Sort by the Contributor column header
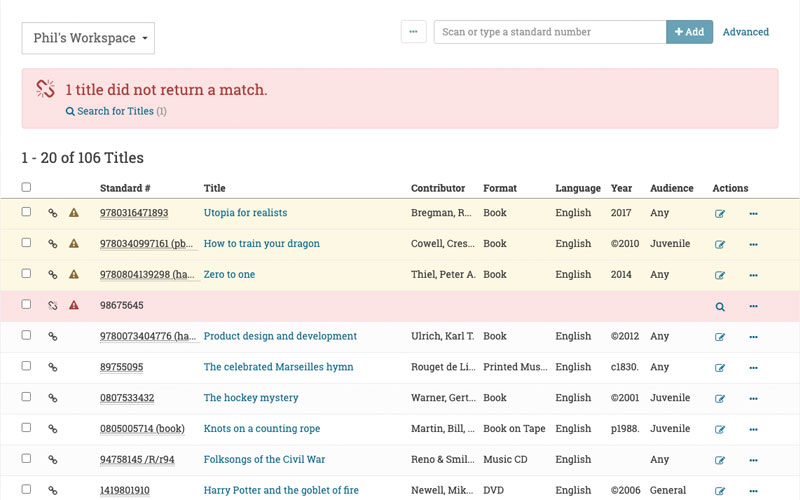 tap(438, 188)
